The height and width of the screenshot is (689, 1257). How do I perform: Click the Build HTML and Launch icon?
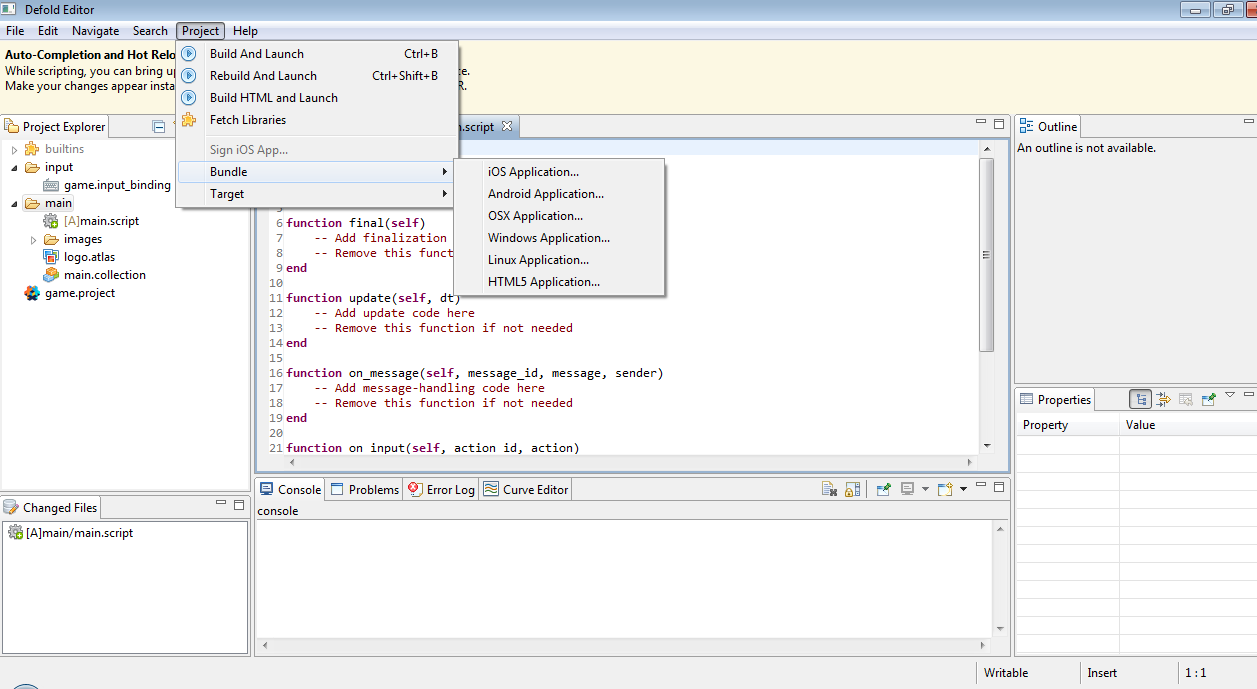[x=189, y=98]
